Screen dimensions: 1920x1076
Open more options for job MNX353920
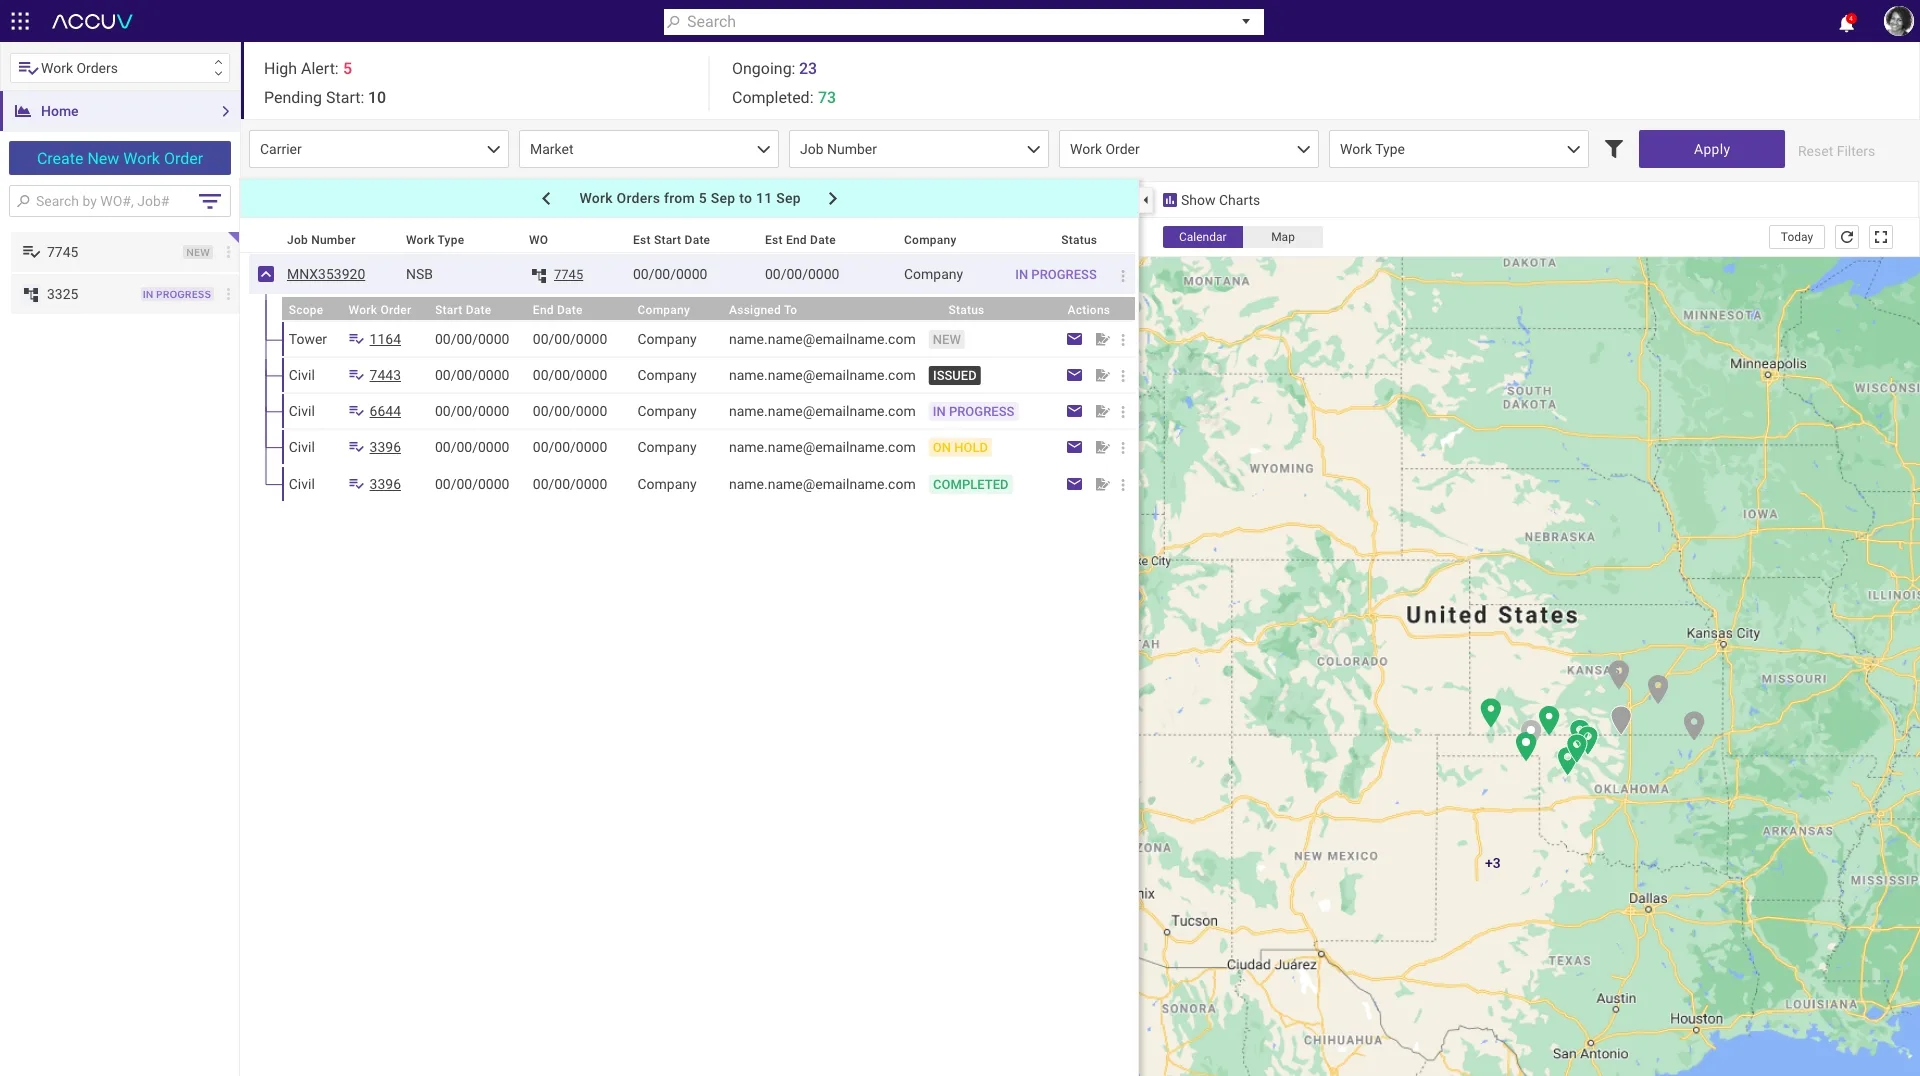pyautogui.click(x=1123, y=275)
